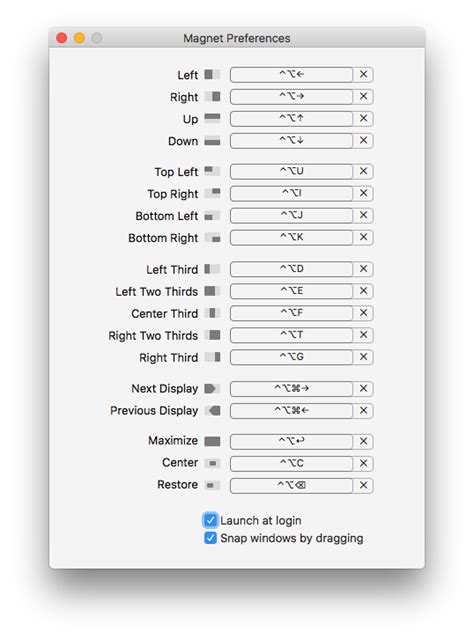Viewport: 474px width, 639px height.
Task: Minimize the Magnet Preferences window
Action: tap(79, 38)
